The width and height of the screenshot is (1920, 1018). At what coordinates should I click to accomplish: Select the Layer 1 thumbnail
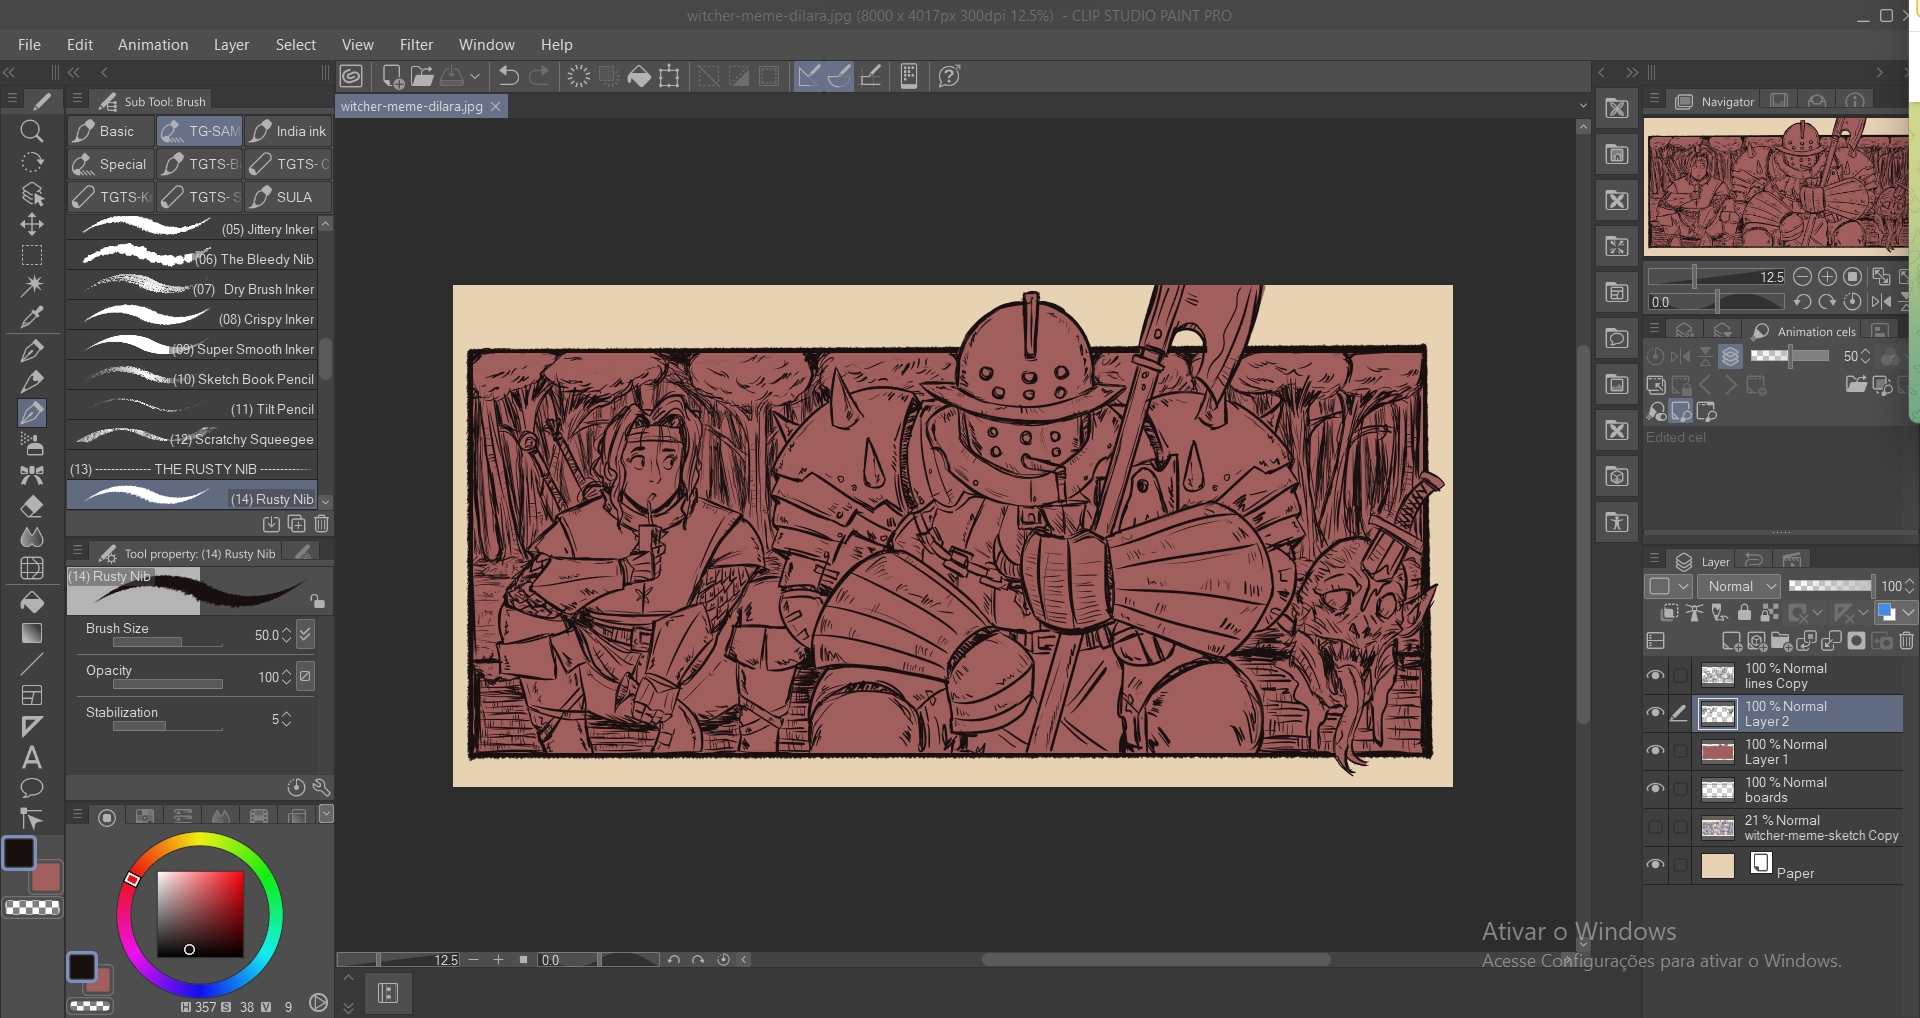coord(1717,752)
